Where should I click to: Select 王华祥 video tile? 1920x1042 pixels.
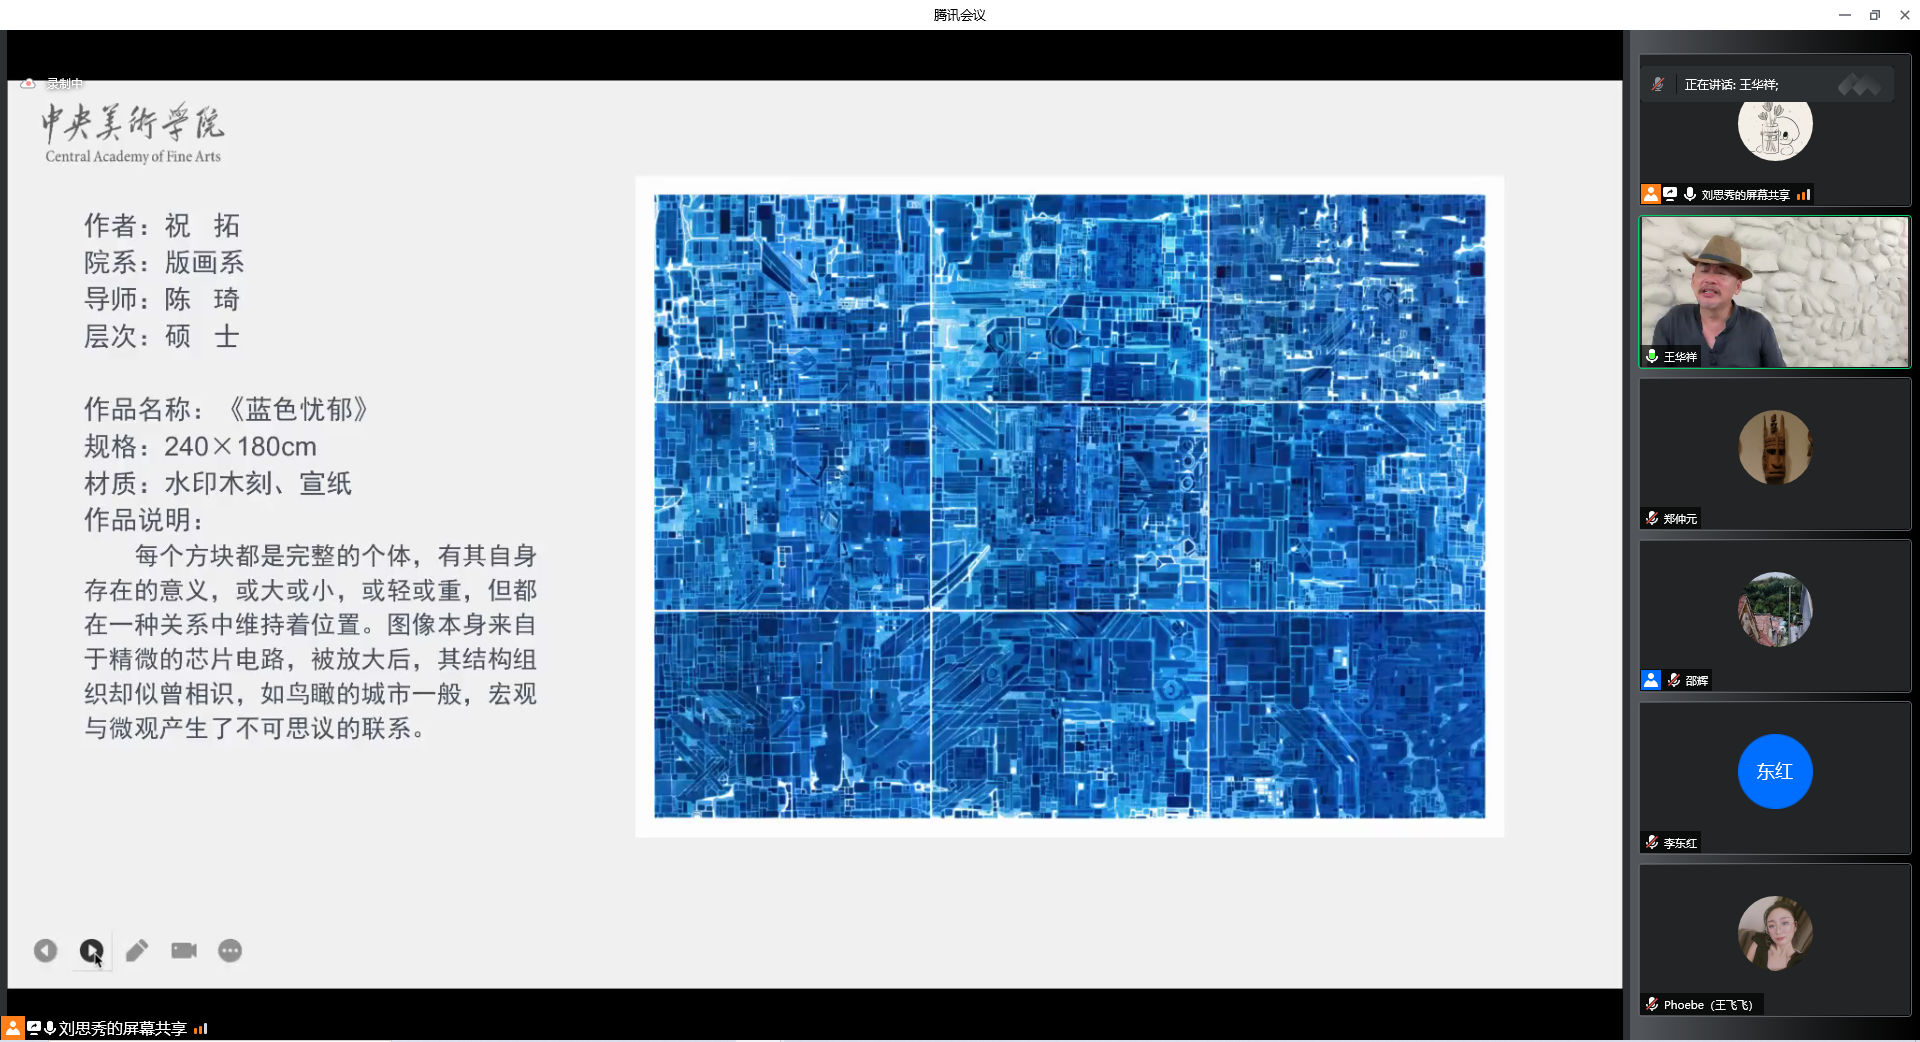tap(1775, 292)
